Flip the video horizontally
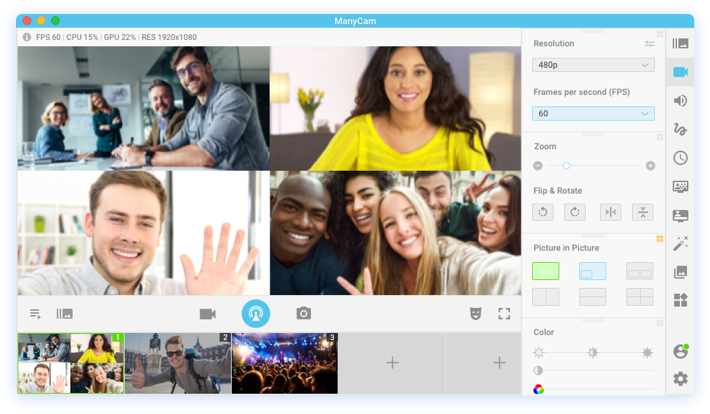Image resolution: width=710 pixels, height=414 pixels. point(610,212)
